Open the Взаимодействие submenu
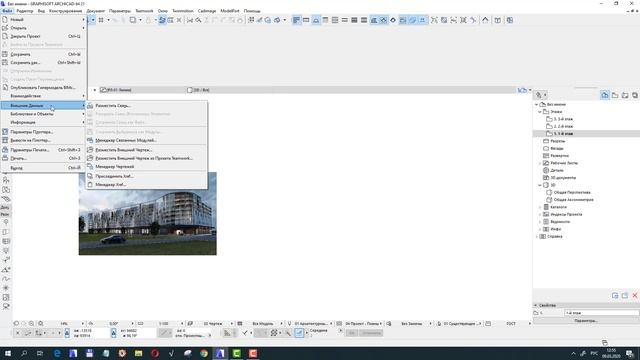 coord(43,96)
